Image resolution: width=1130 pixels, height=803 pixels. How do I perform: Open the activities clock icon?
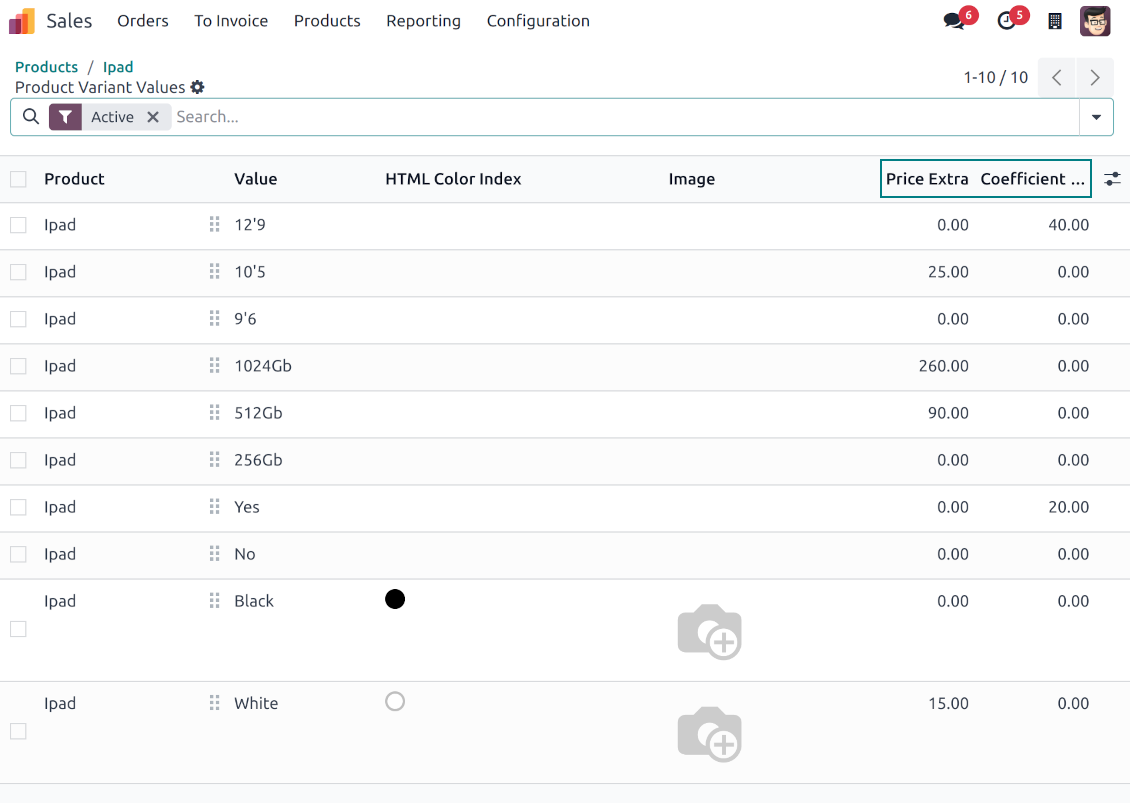pos(1006,21)
